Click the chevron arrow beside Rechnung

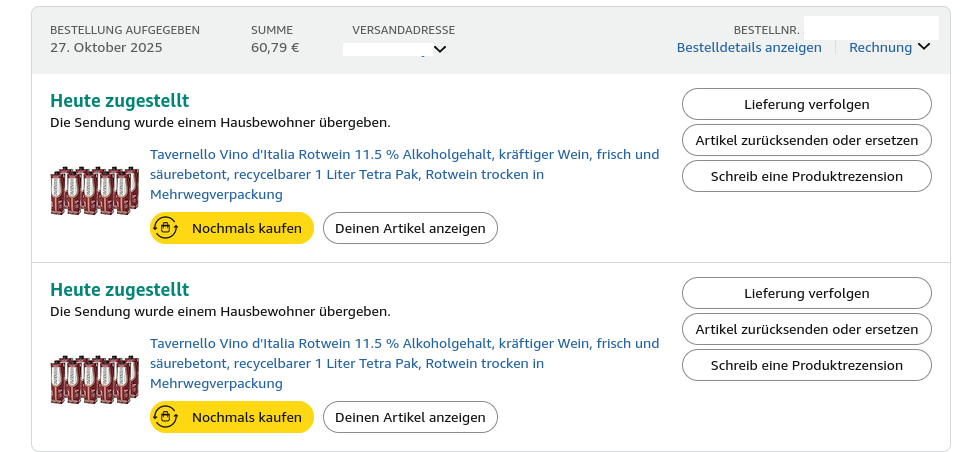pos(923,47)
